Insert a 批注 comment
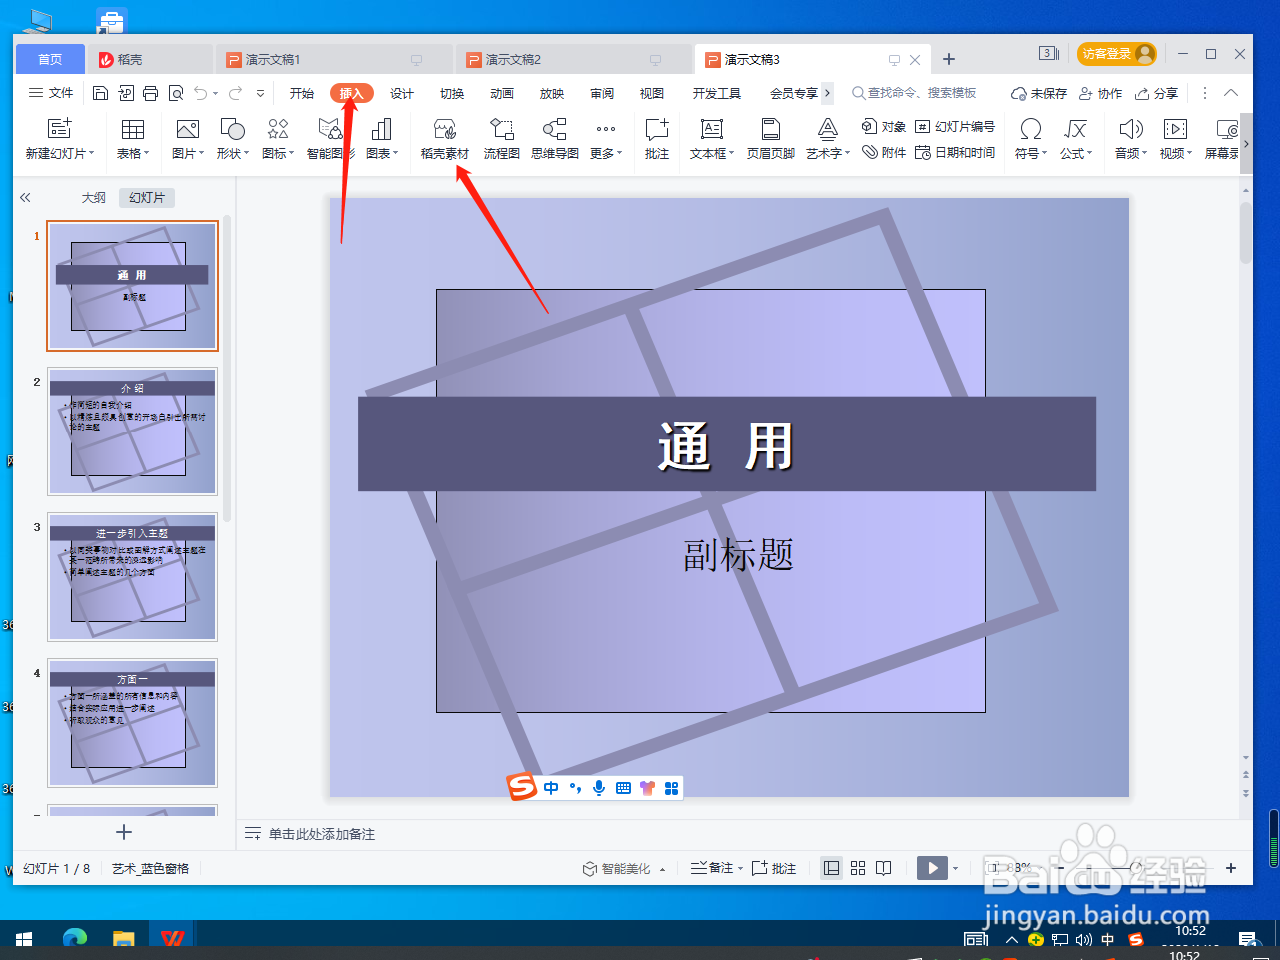 tap(656, 140)
